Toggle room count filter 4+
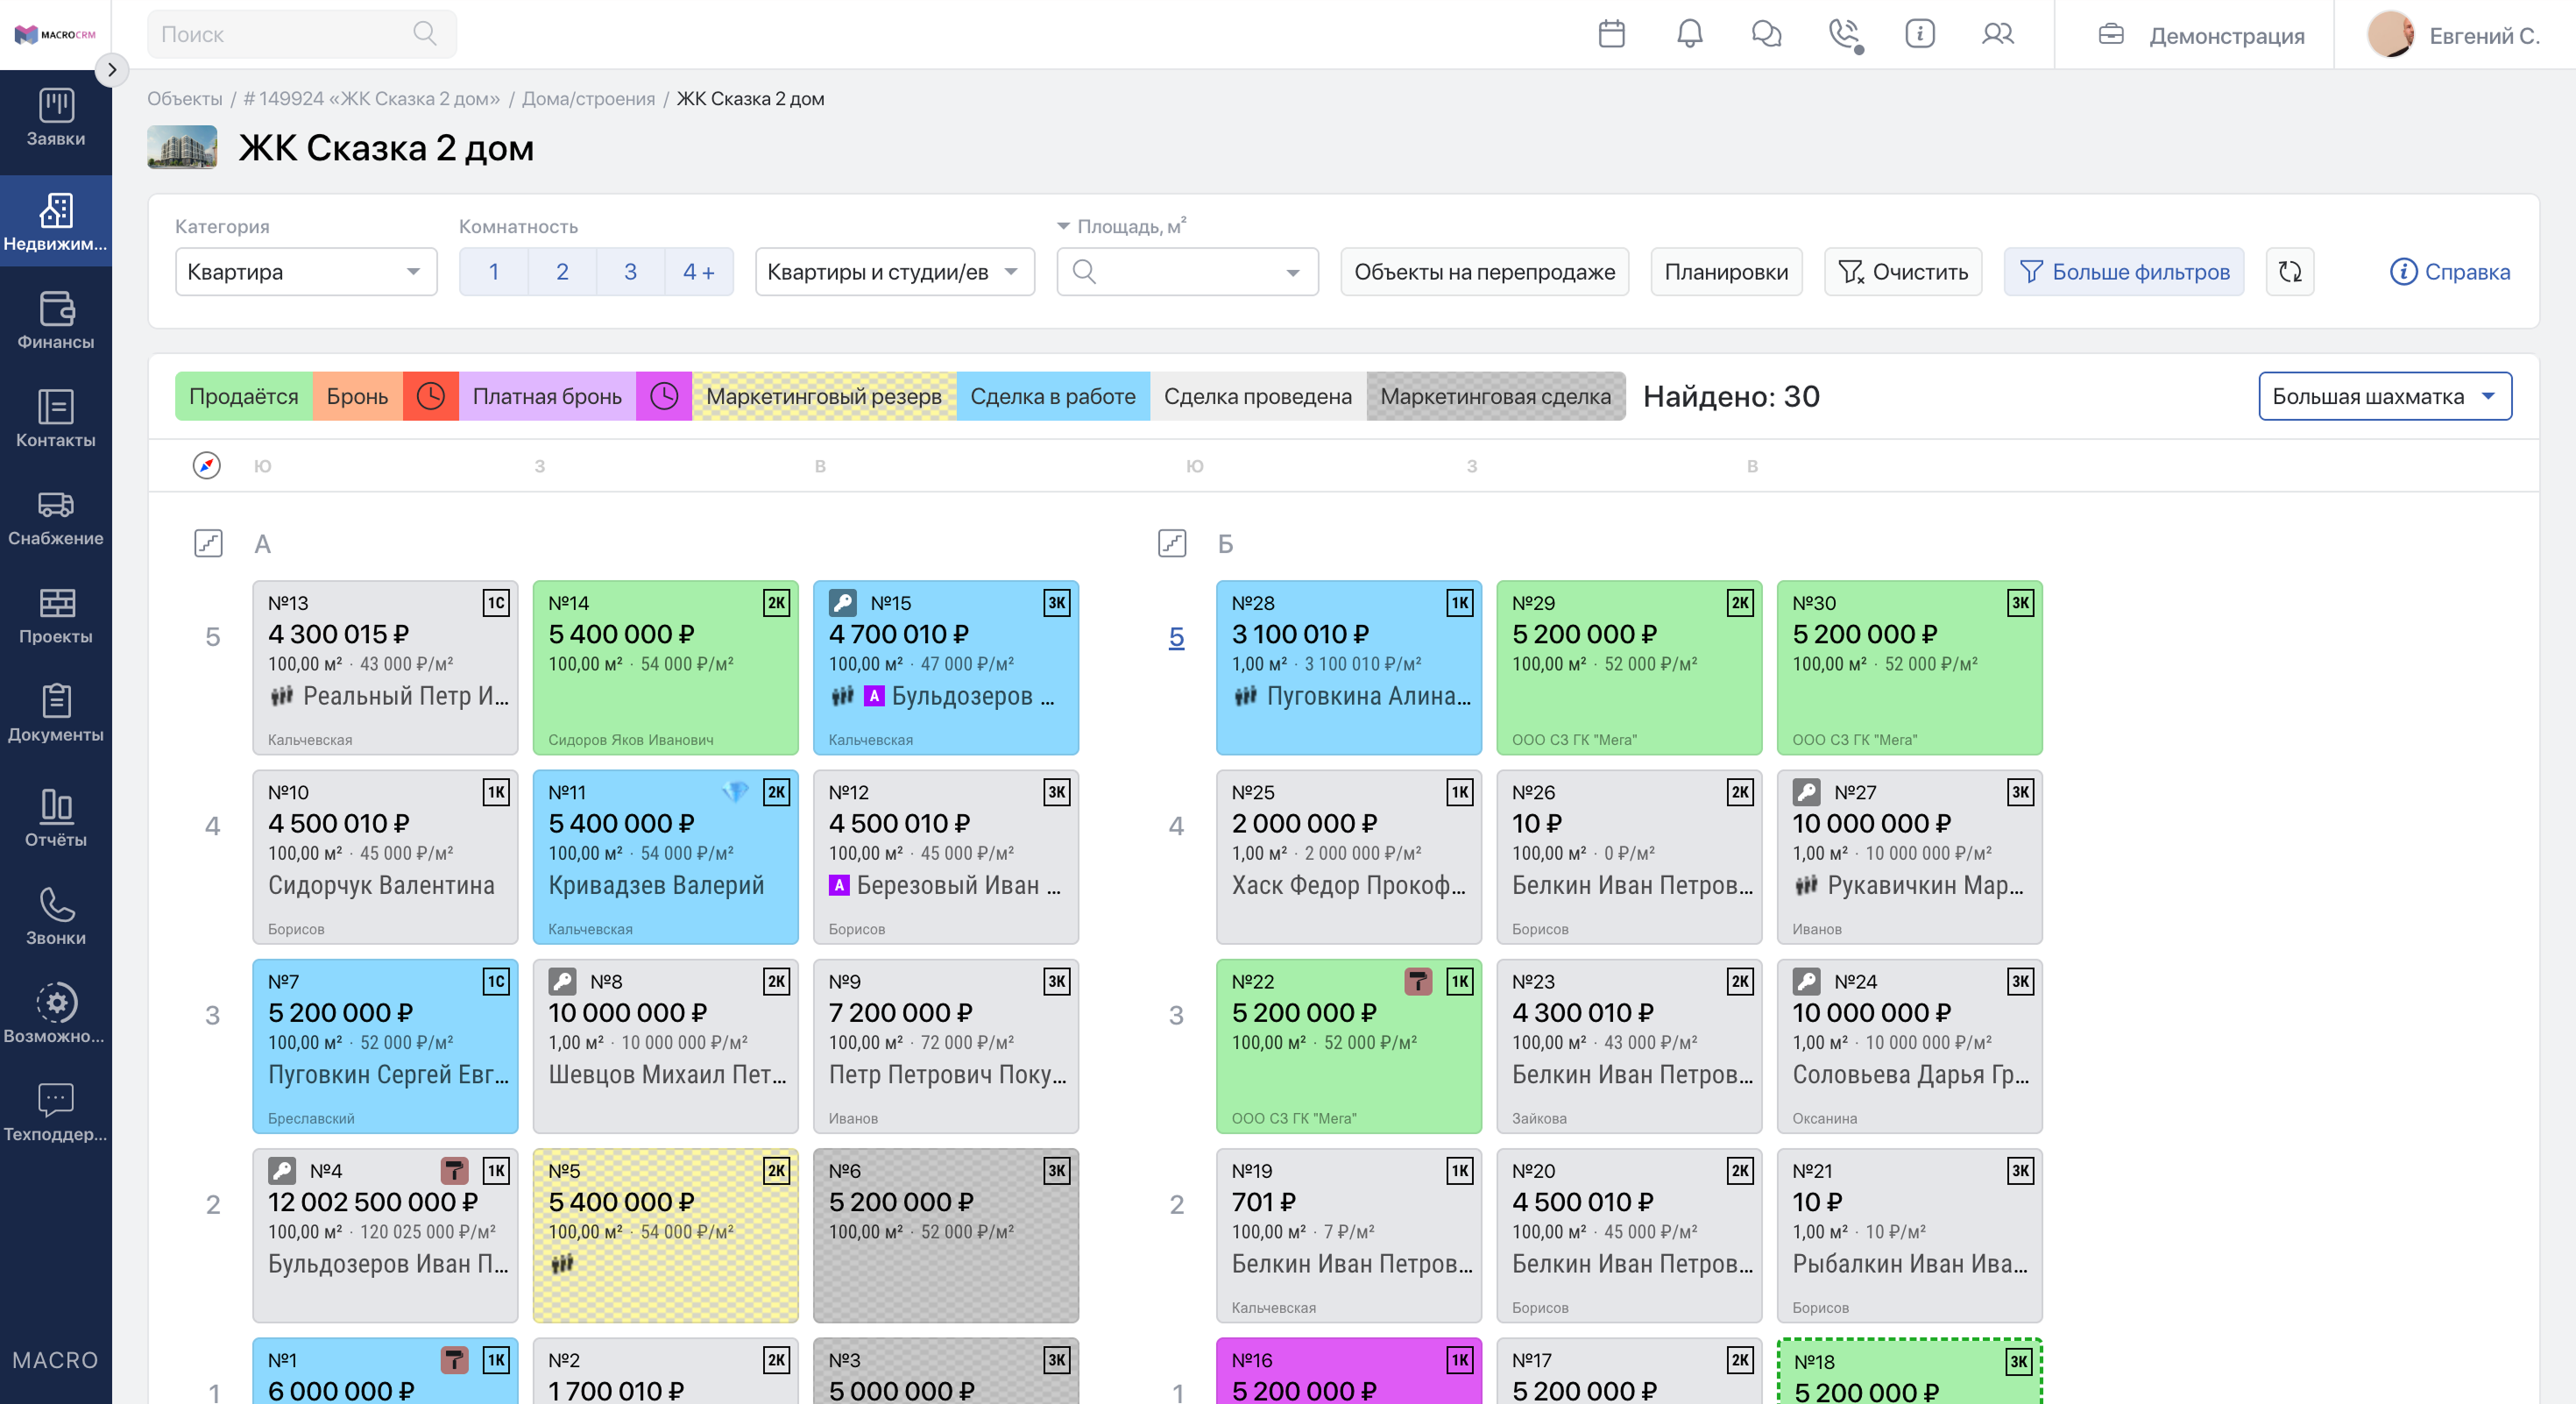Screen dimensions: 2576x1404 (x=699, y=272)
